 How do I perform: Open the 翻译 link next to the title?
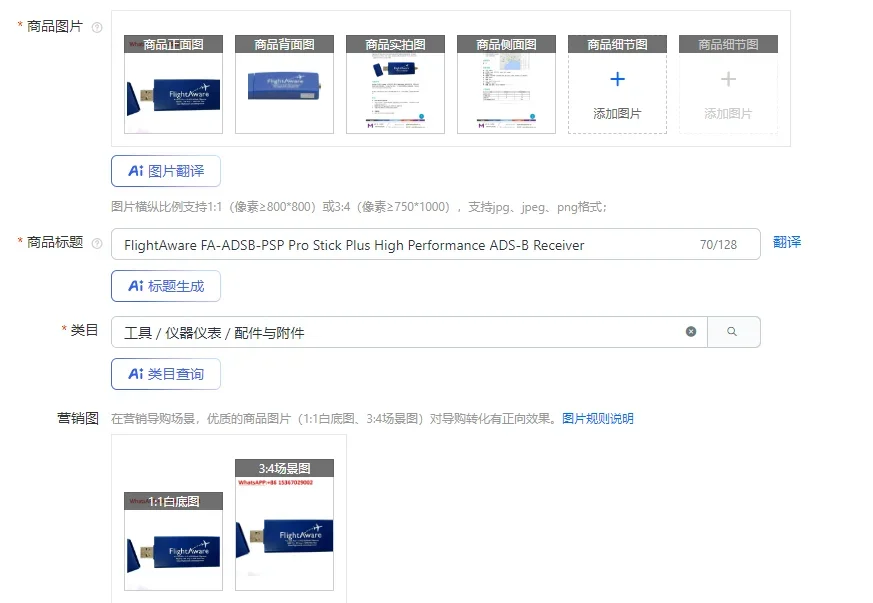(787, 242)
